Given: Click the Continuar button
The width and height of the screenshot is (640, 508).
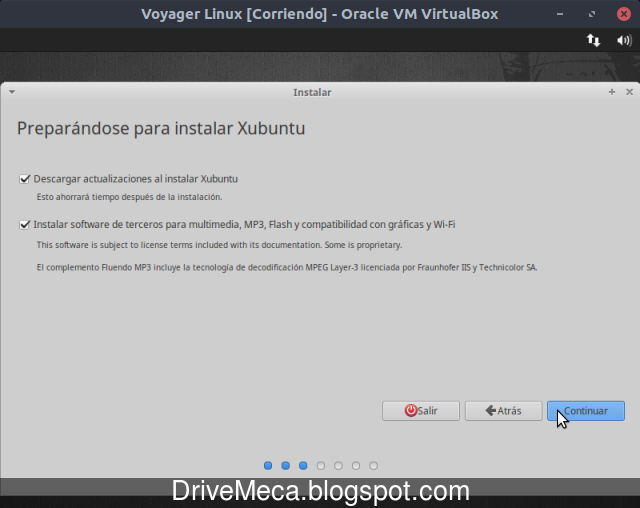Looking at the screenshot, I should click(586, 410).
